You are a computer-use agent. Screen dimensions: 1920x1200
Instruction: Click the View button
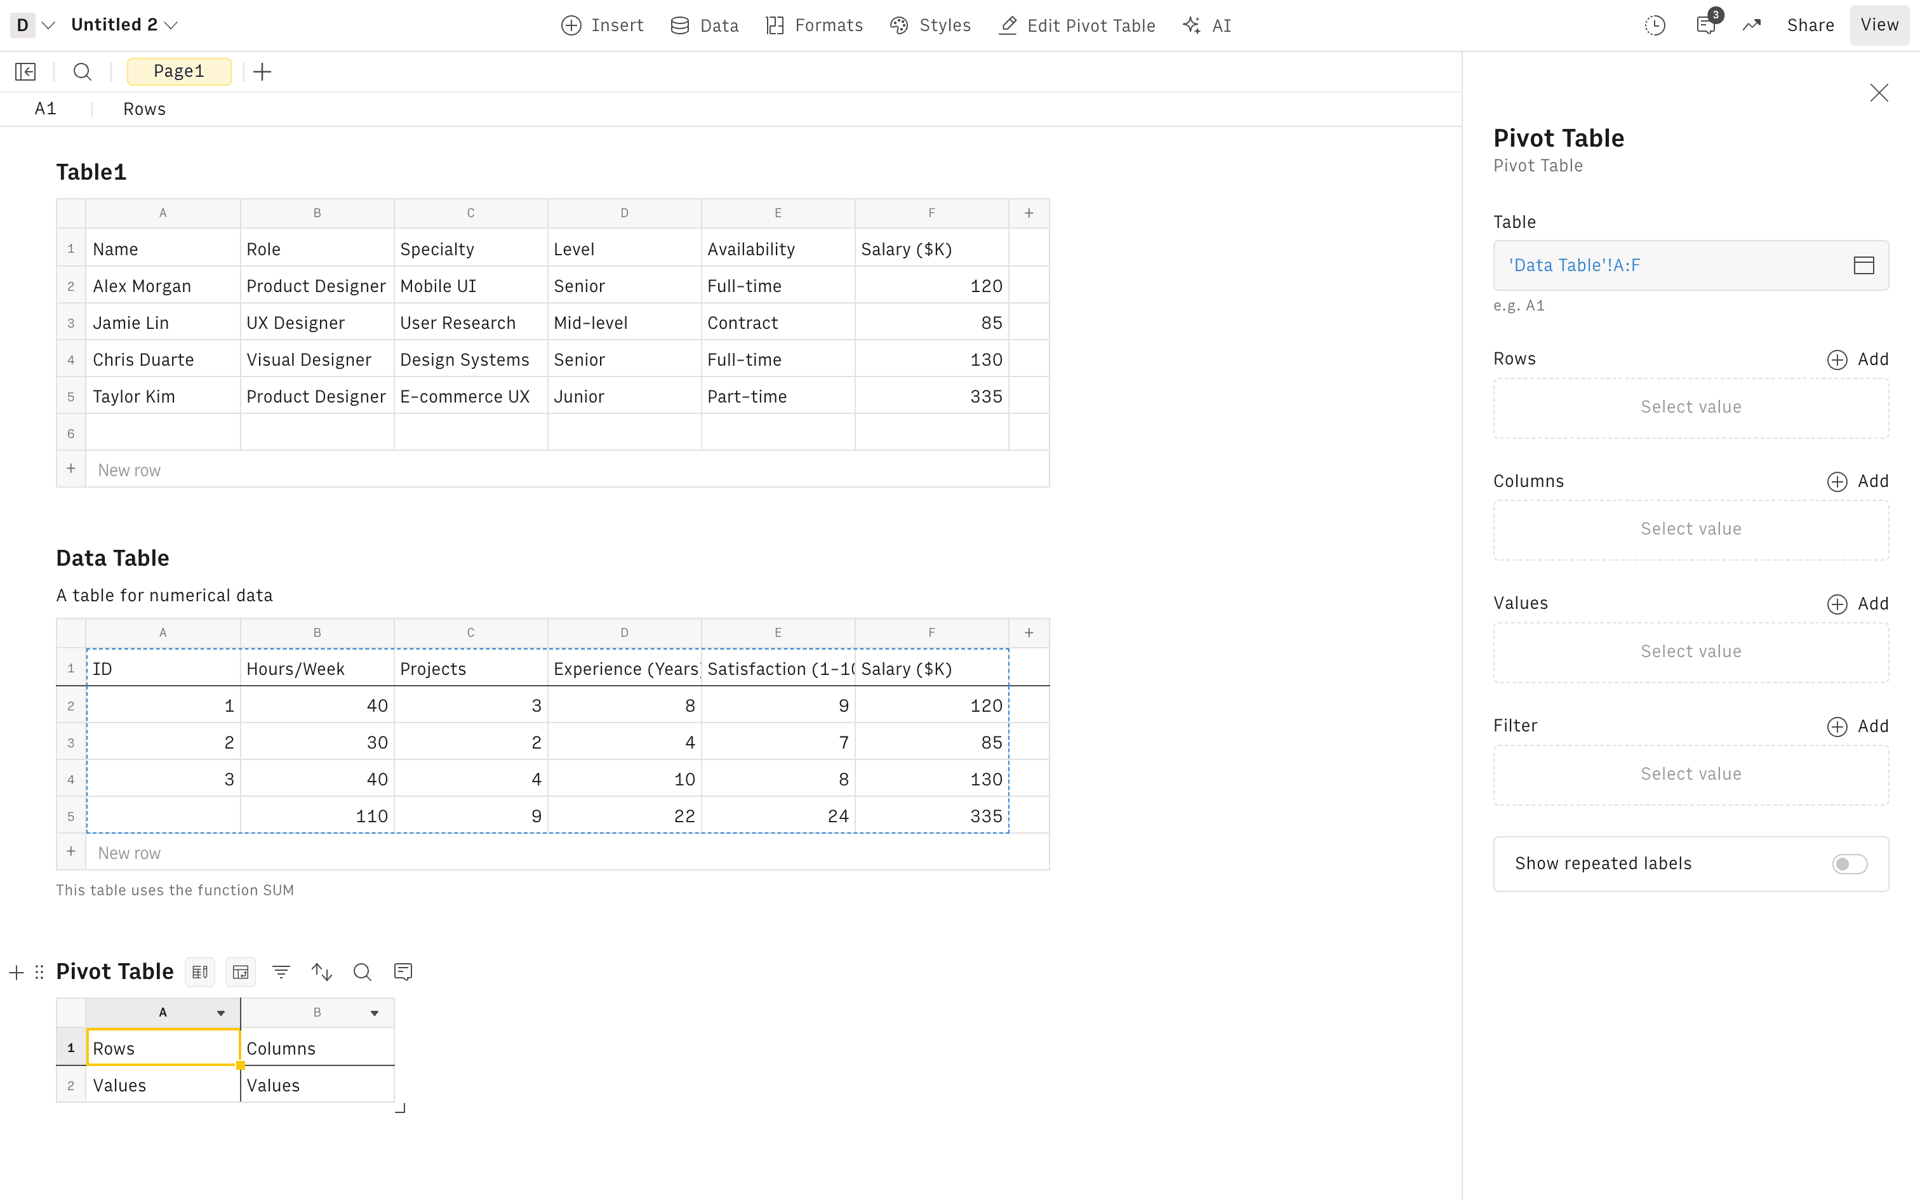(1879, 26)
